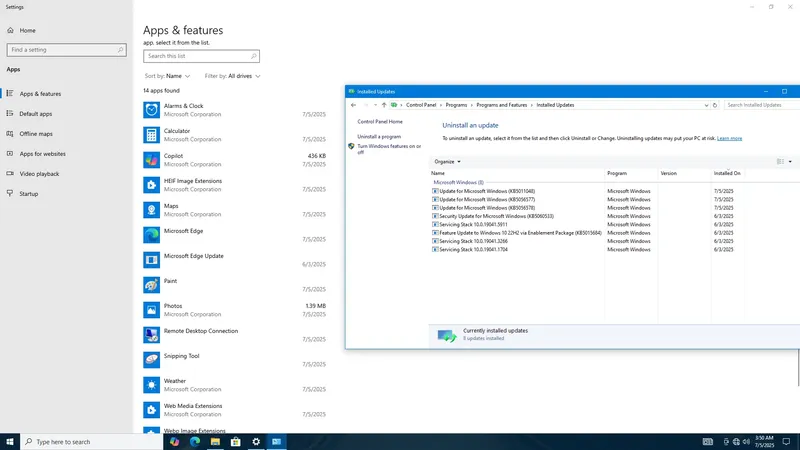The image size is (800, 450).
Task: Open File Explorer from the taskbar
Action: [215, 442]
